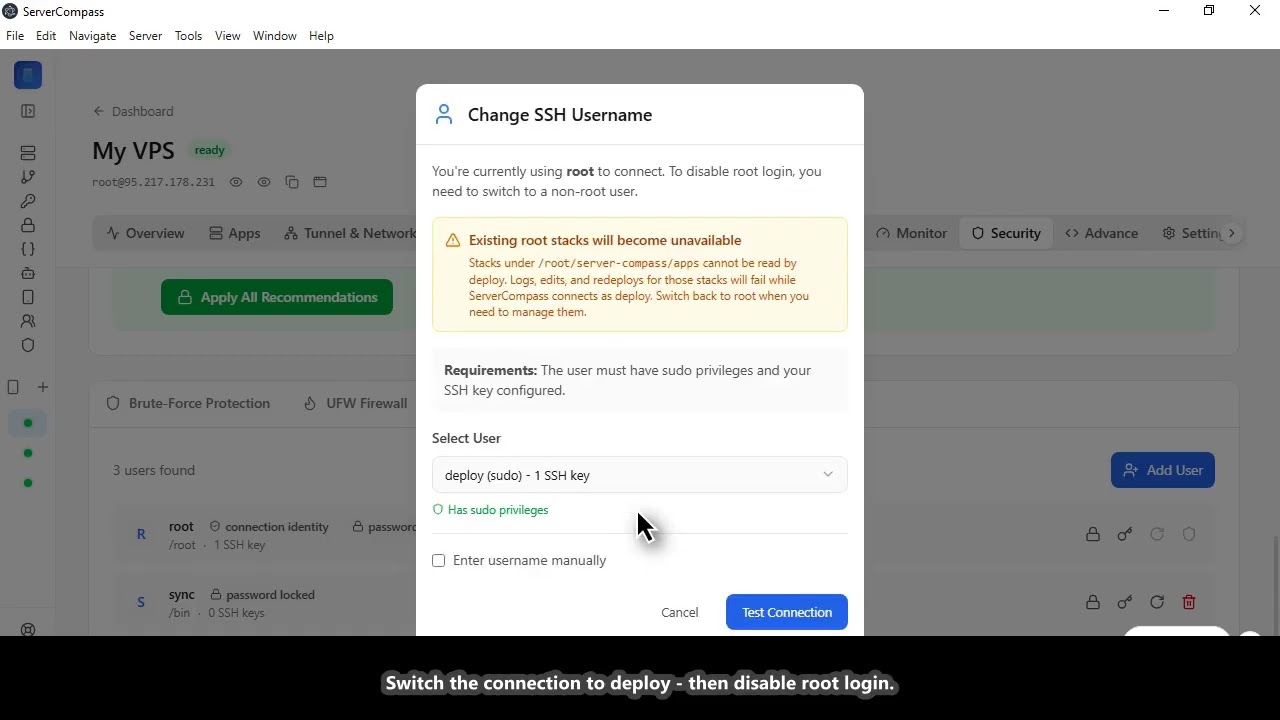Open the File menu
The height and width of the screenshot is (720, 1280).
click(x=15, y=36)
